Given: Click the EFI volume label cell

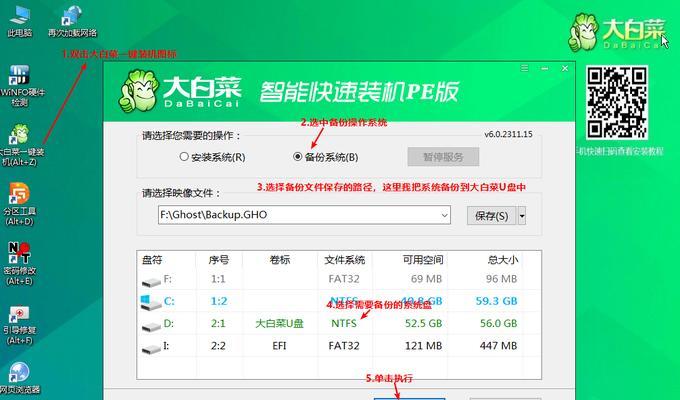Looking at the screenshot, I should (x=279, y=346).
